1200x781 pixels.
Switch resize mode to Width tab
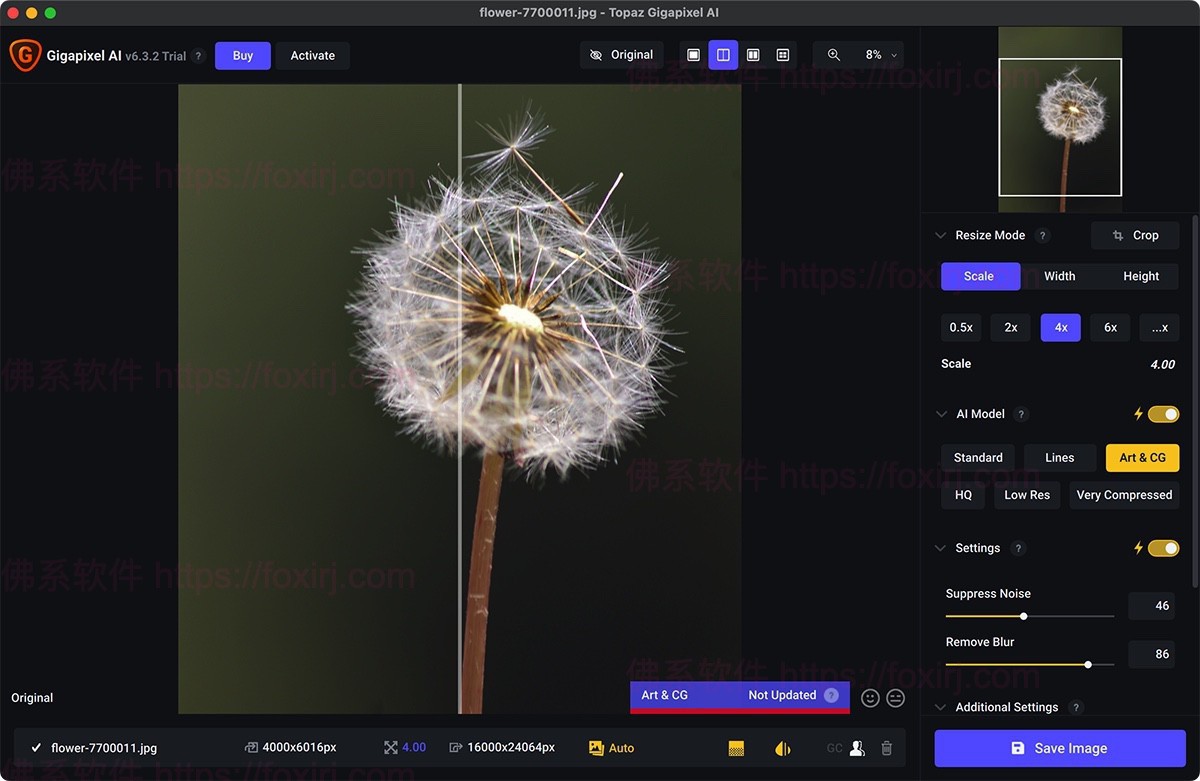pos(1059,276)
